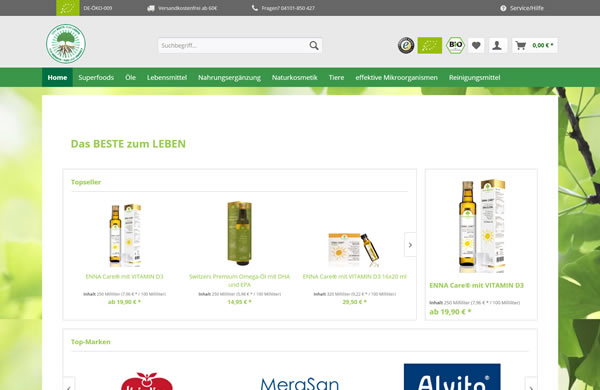
Task: Open first Topseller ENNA Care Vitamin D3 image
Action: pos(125,235)
